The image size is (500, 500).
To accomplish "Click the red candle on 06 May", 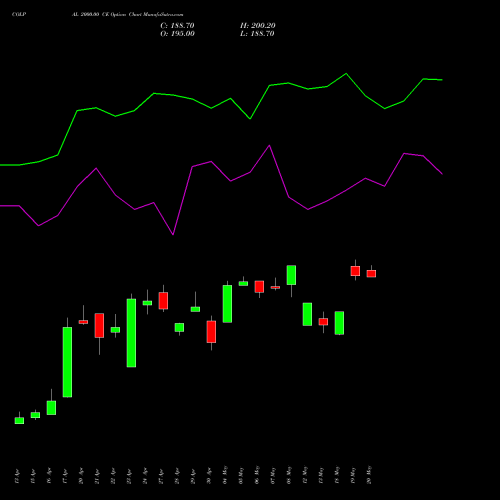I will 259,287.
